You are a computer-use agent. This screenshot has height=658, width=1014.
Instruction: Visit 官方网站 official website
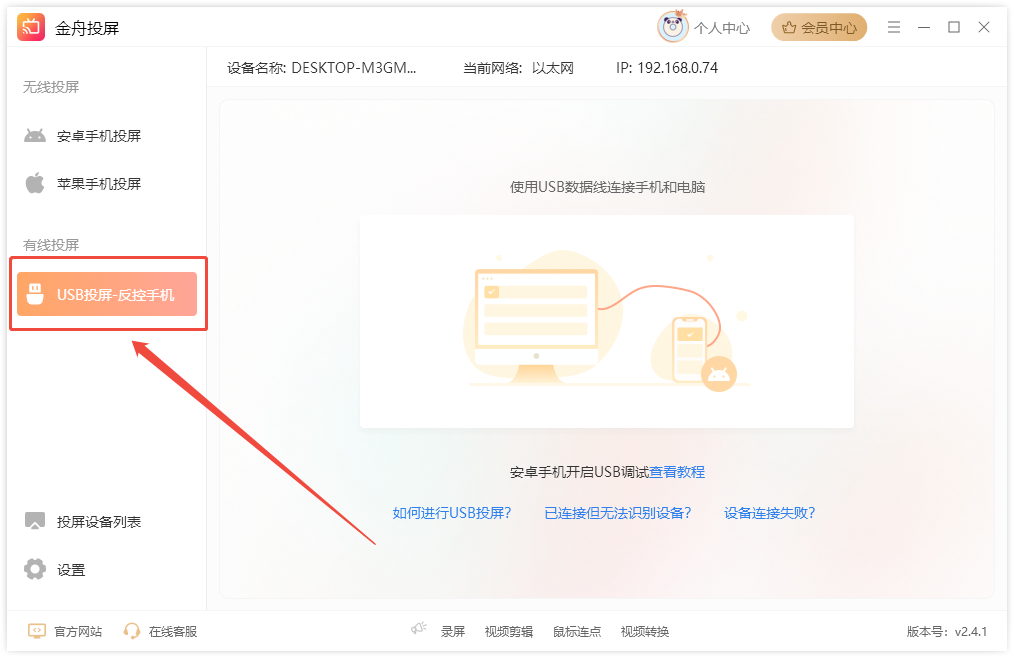78,631
